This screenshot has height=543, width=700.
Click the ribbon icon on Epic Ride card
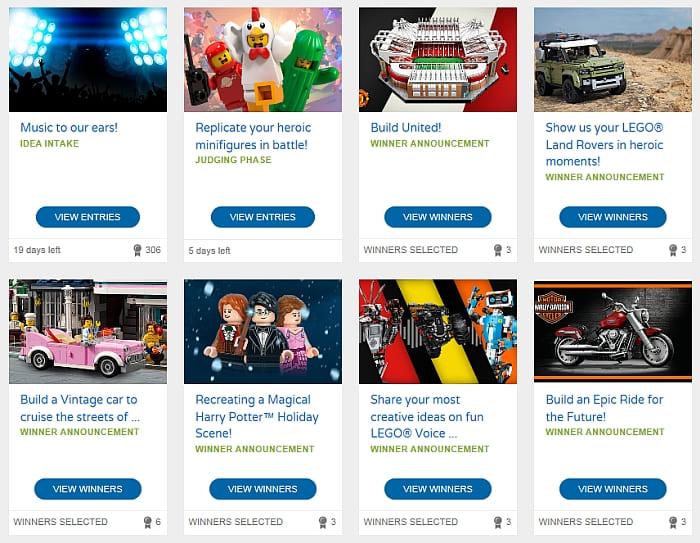(673, 522)
